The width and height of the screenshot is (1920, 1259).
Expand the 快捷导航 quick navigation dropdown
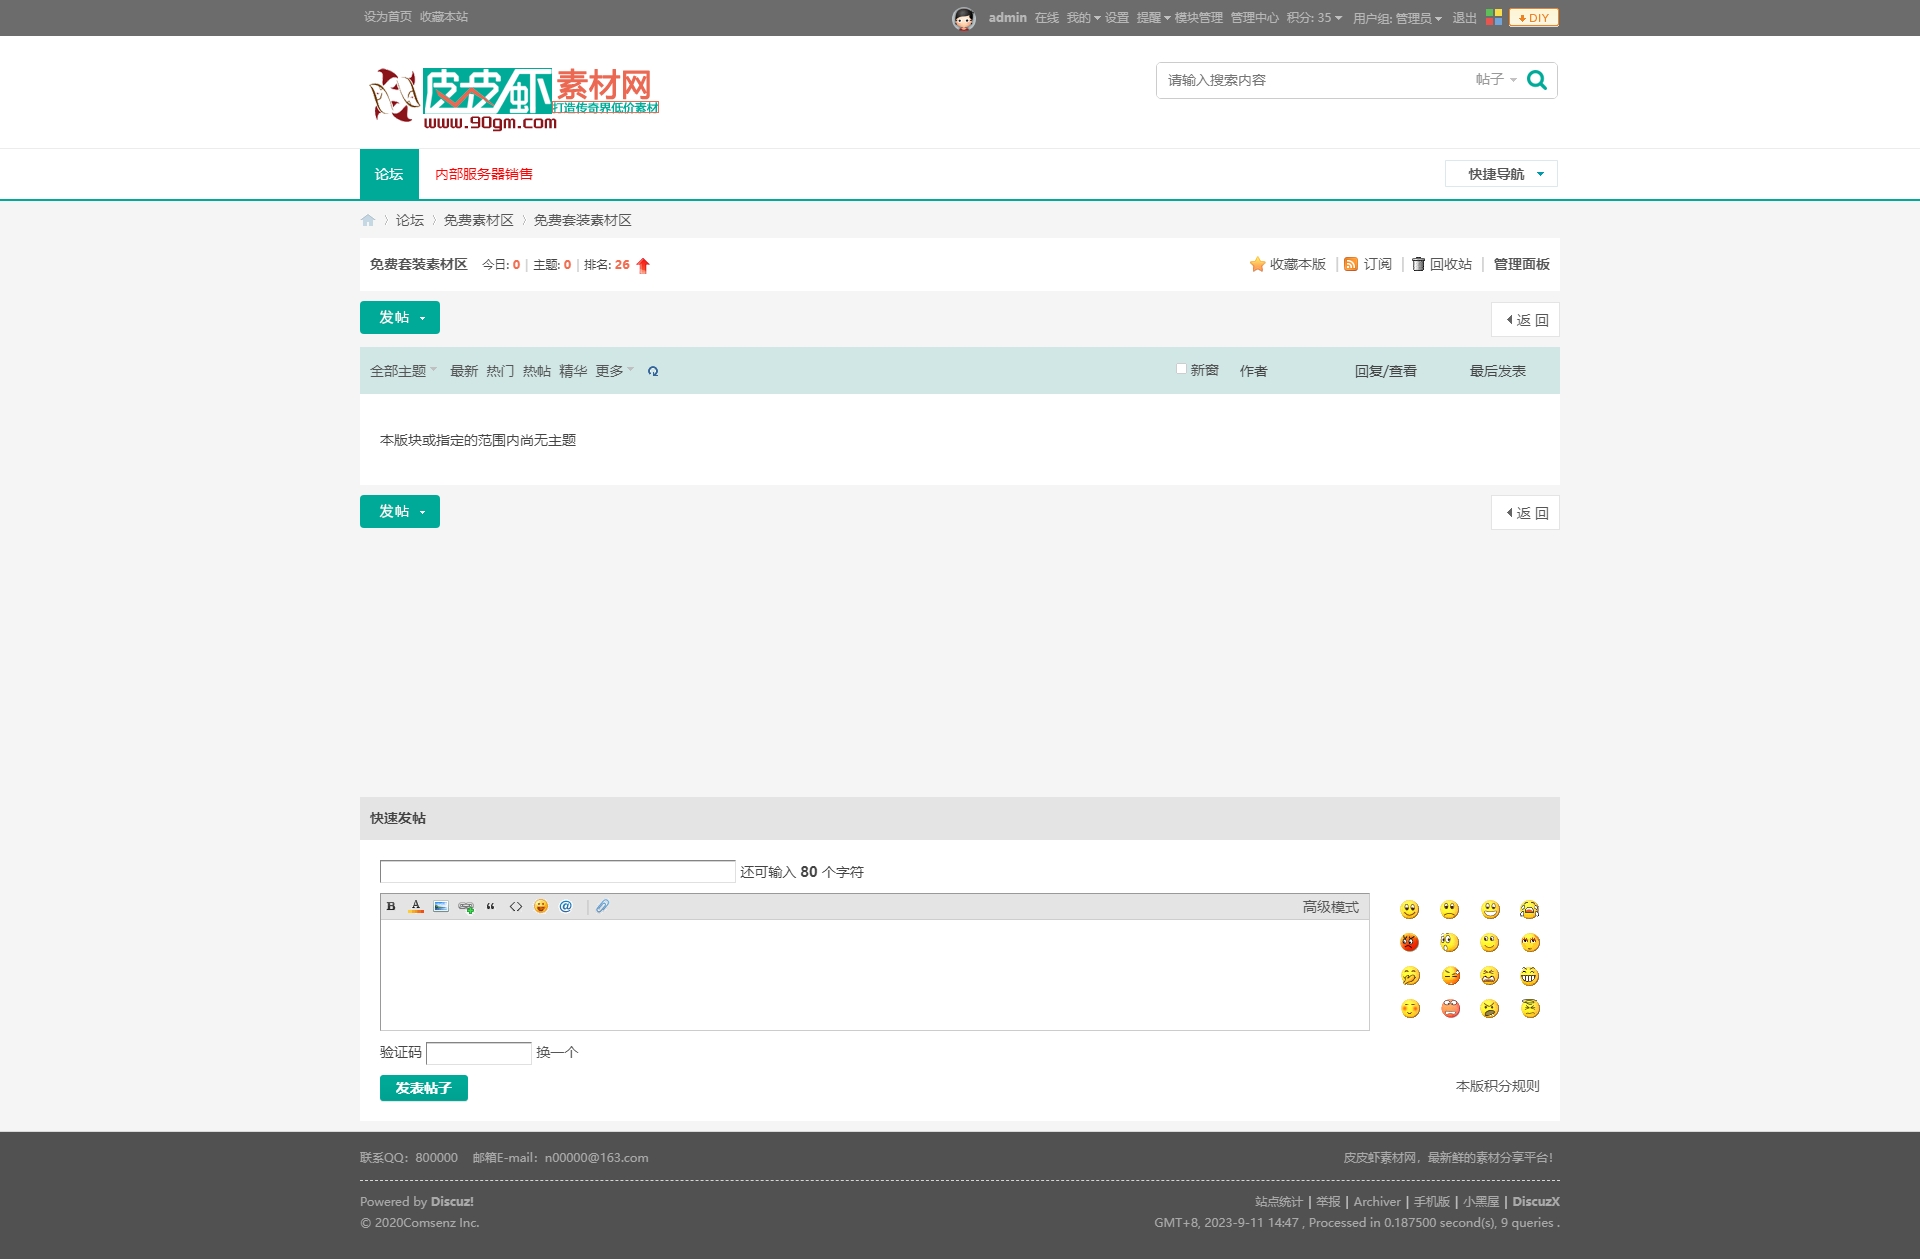1501,174
